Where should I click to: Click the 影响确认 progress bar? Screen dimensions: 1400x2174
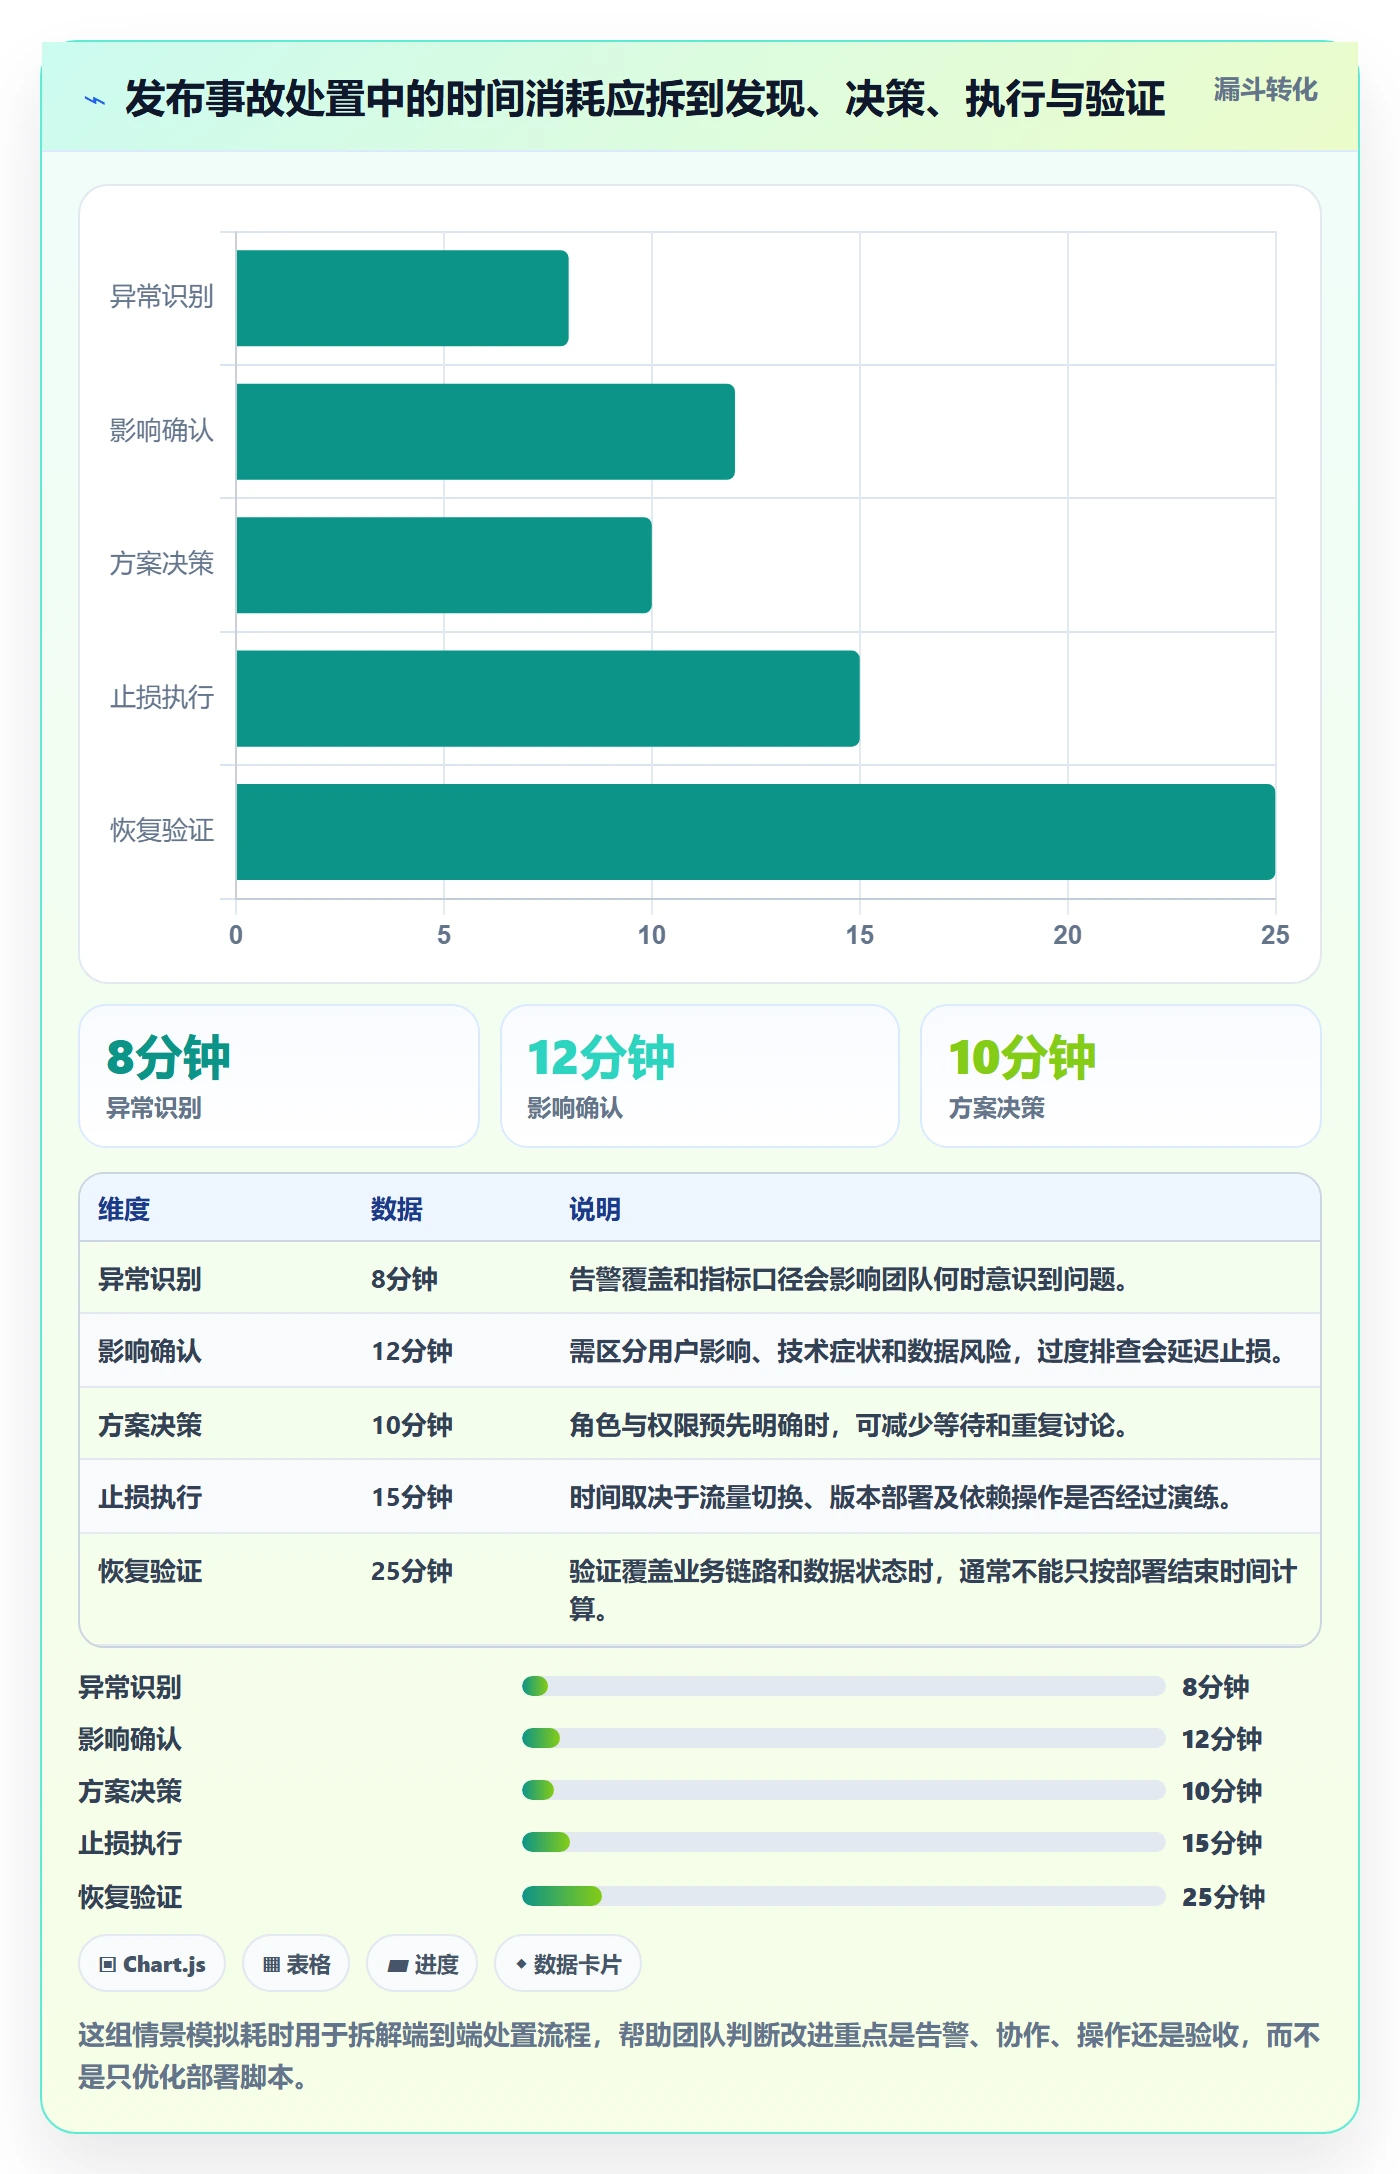point(843,1739)
